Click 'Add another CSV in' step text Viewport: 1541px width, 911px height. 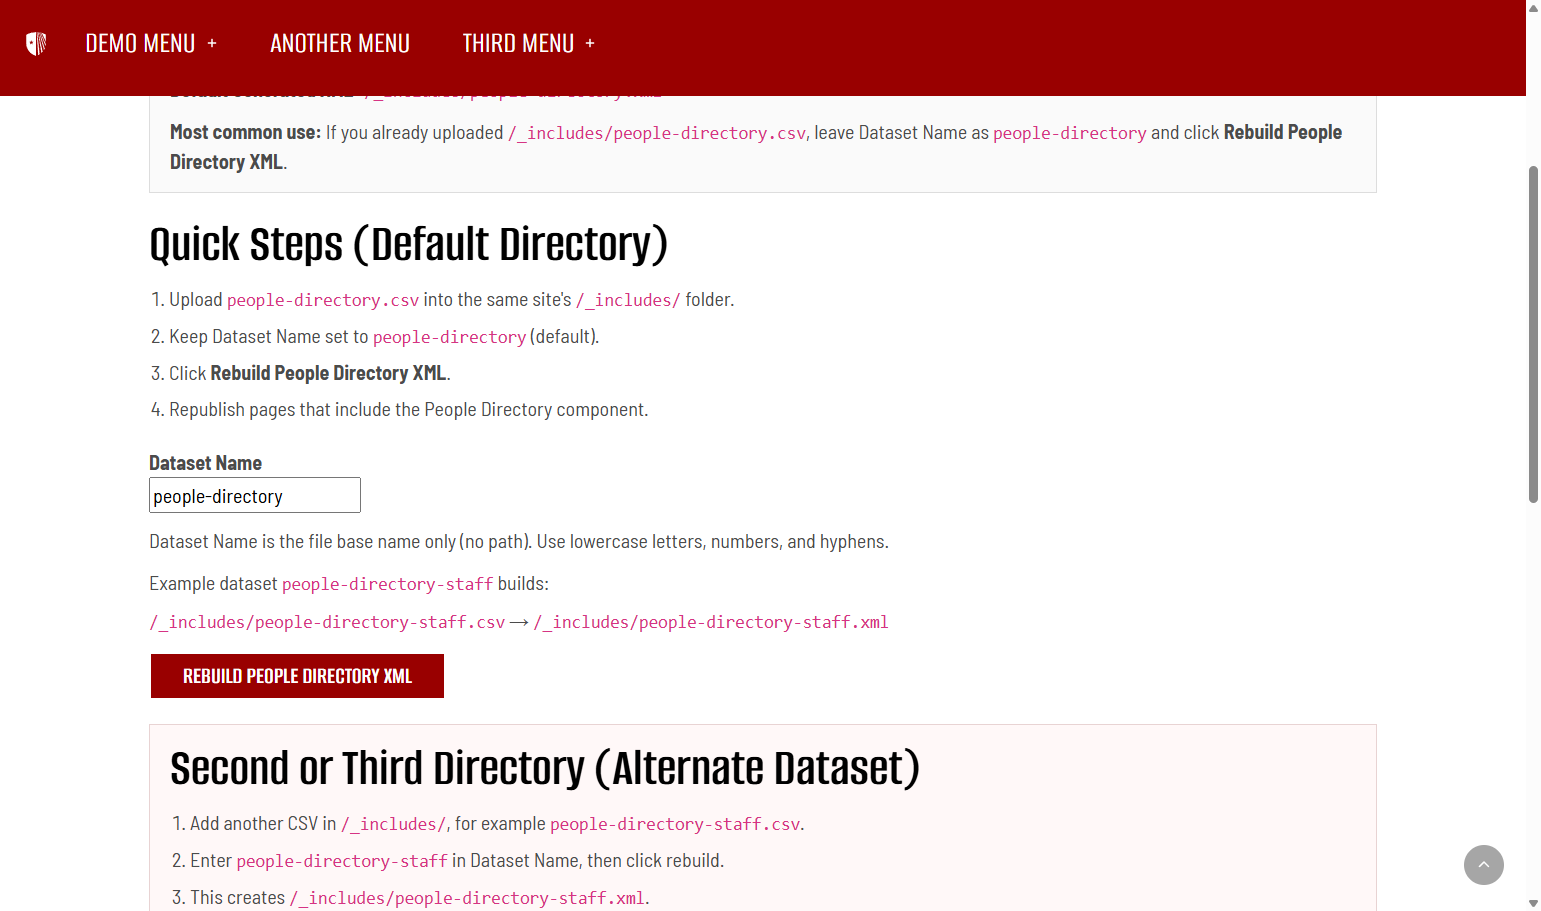coord(497,823)
